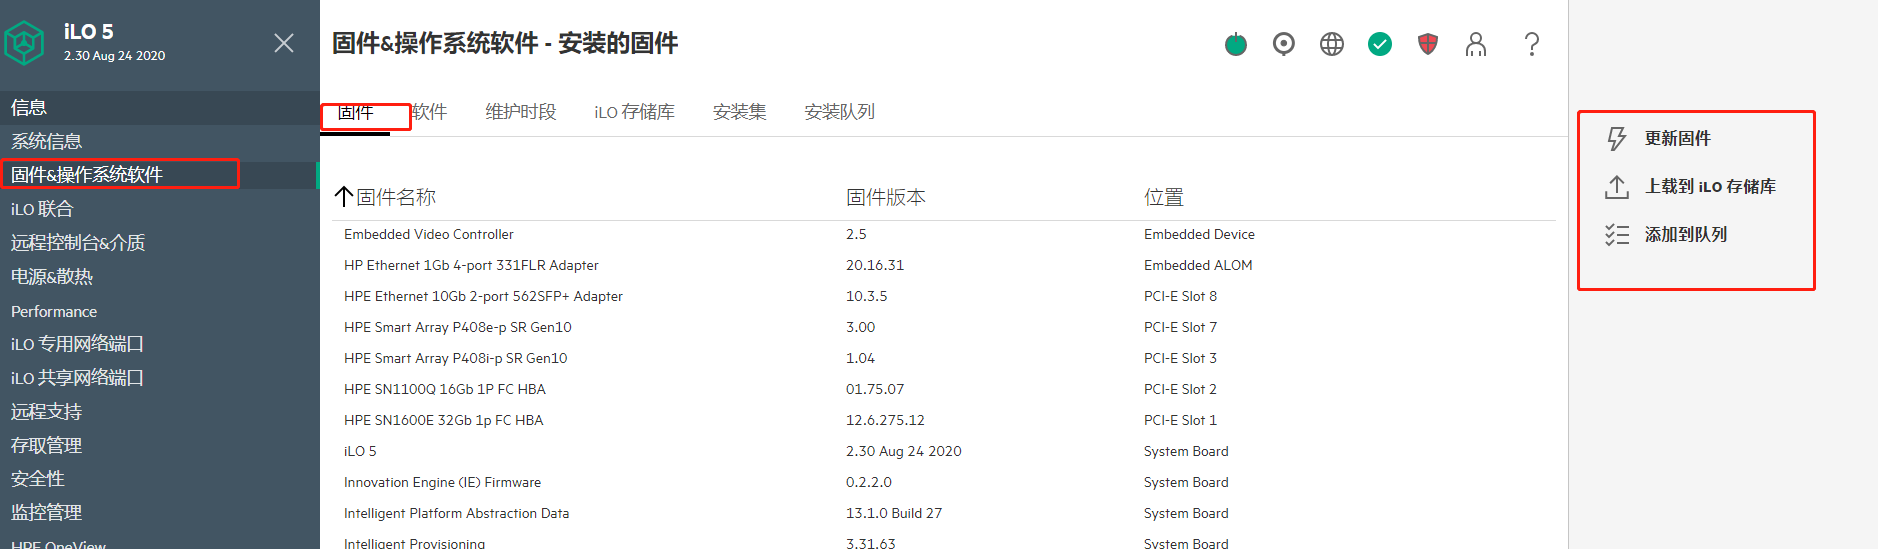The height and width of the screenshot is (549, 1878).
Task: Select the 安装集 tab
Action: [740, 112]
